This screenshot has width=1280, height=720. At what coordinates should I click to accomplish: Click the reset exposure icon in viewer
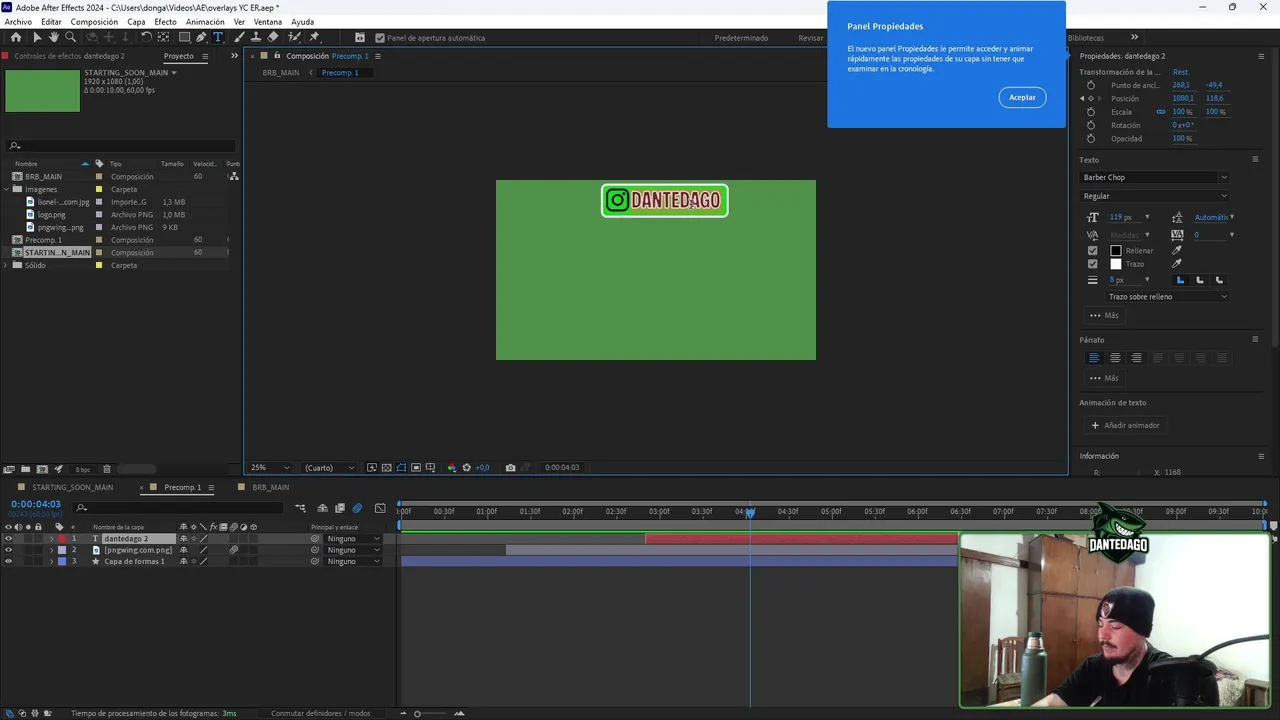click(x=466, y=467)
